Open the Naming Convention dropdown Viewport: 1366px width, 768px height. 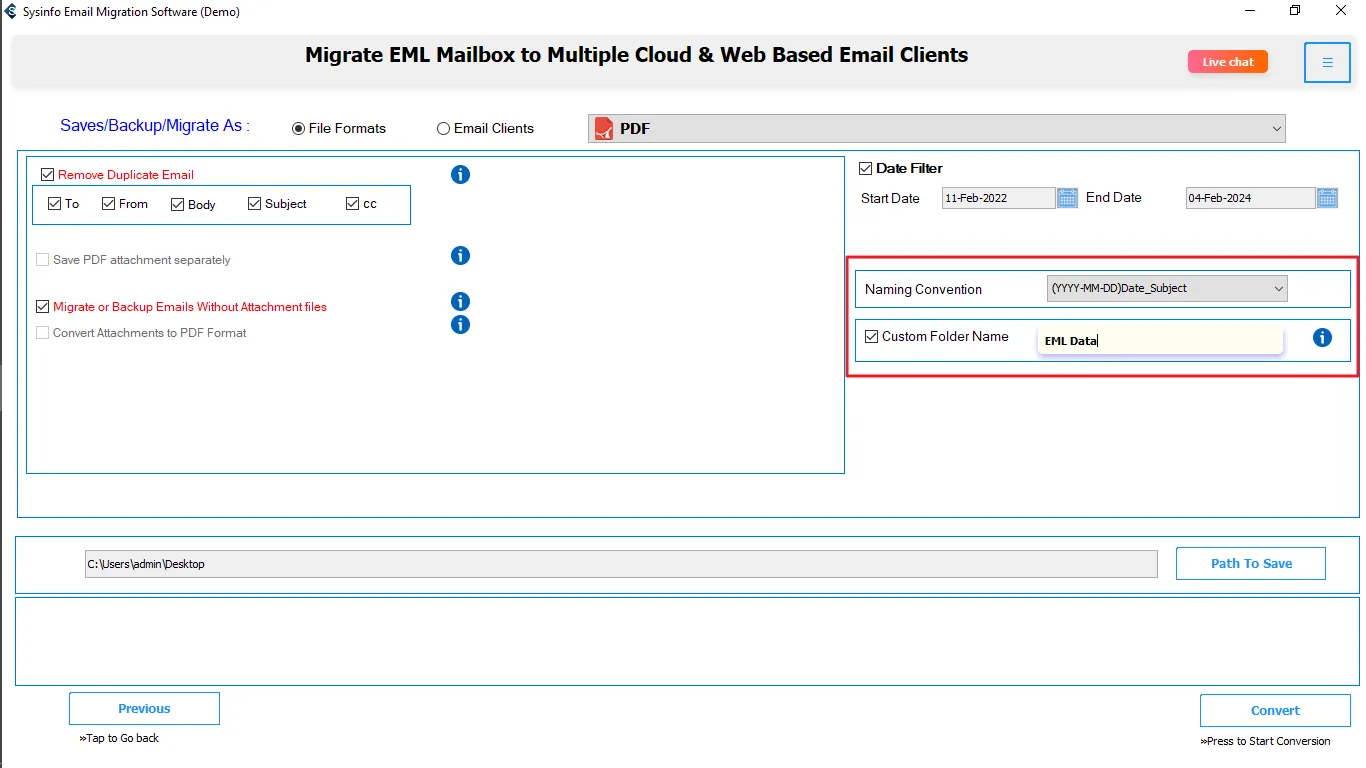tap(1167, 289)
